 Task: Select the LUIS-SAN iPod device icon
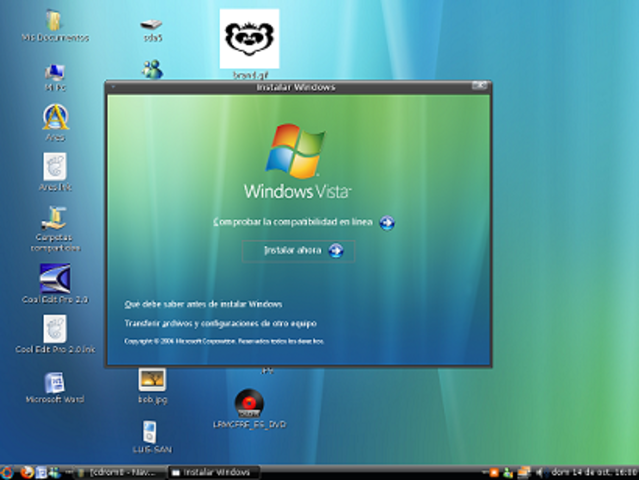pyautogui.click(x=150, y=432)
